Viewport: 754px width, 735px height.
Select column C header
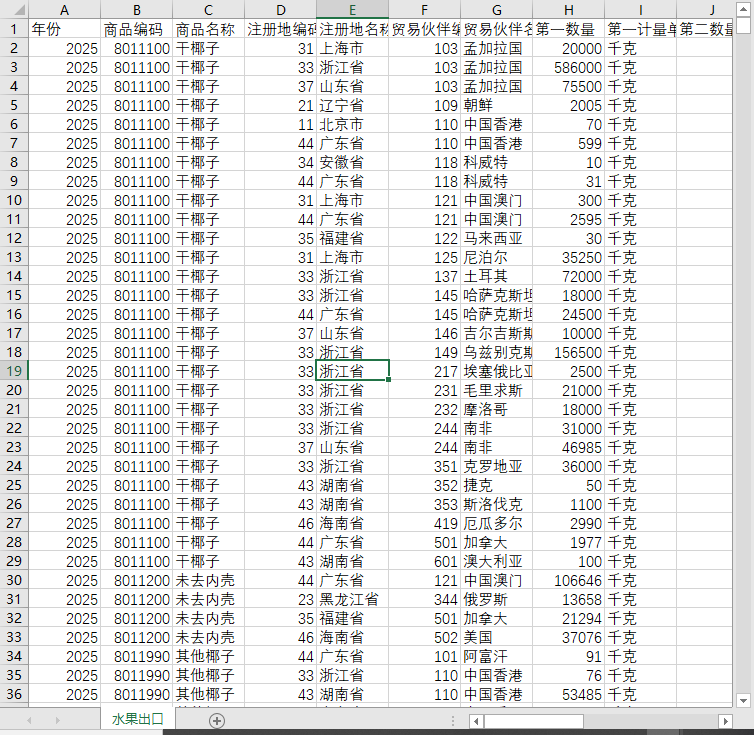pyautogui.click(x=208, y=10)
